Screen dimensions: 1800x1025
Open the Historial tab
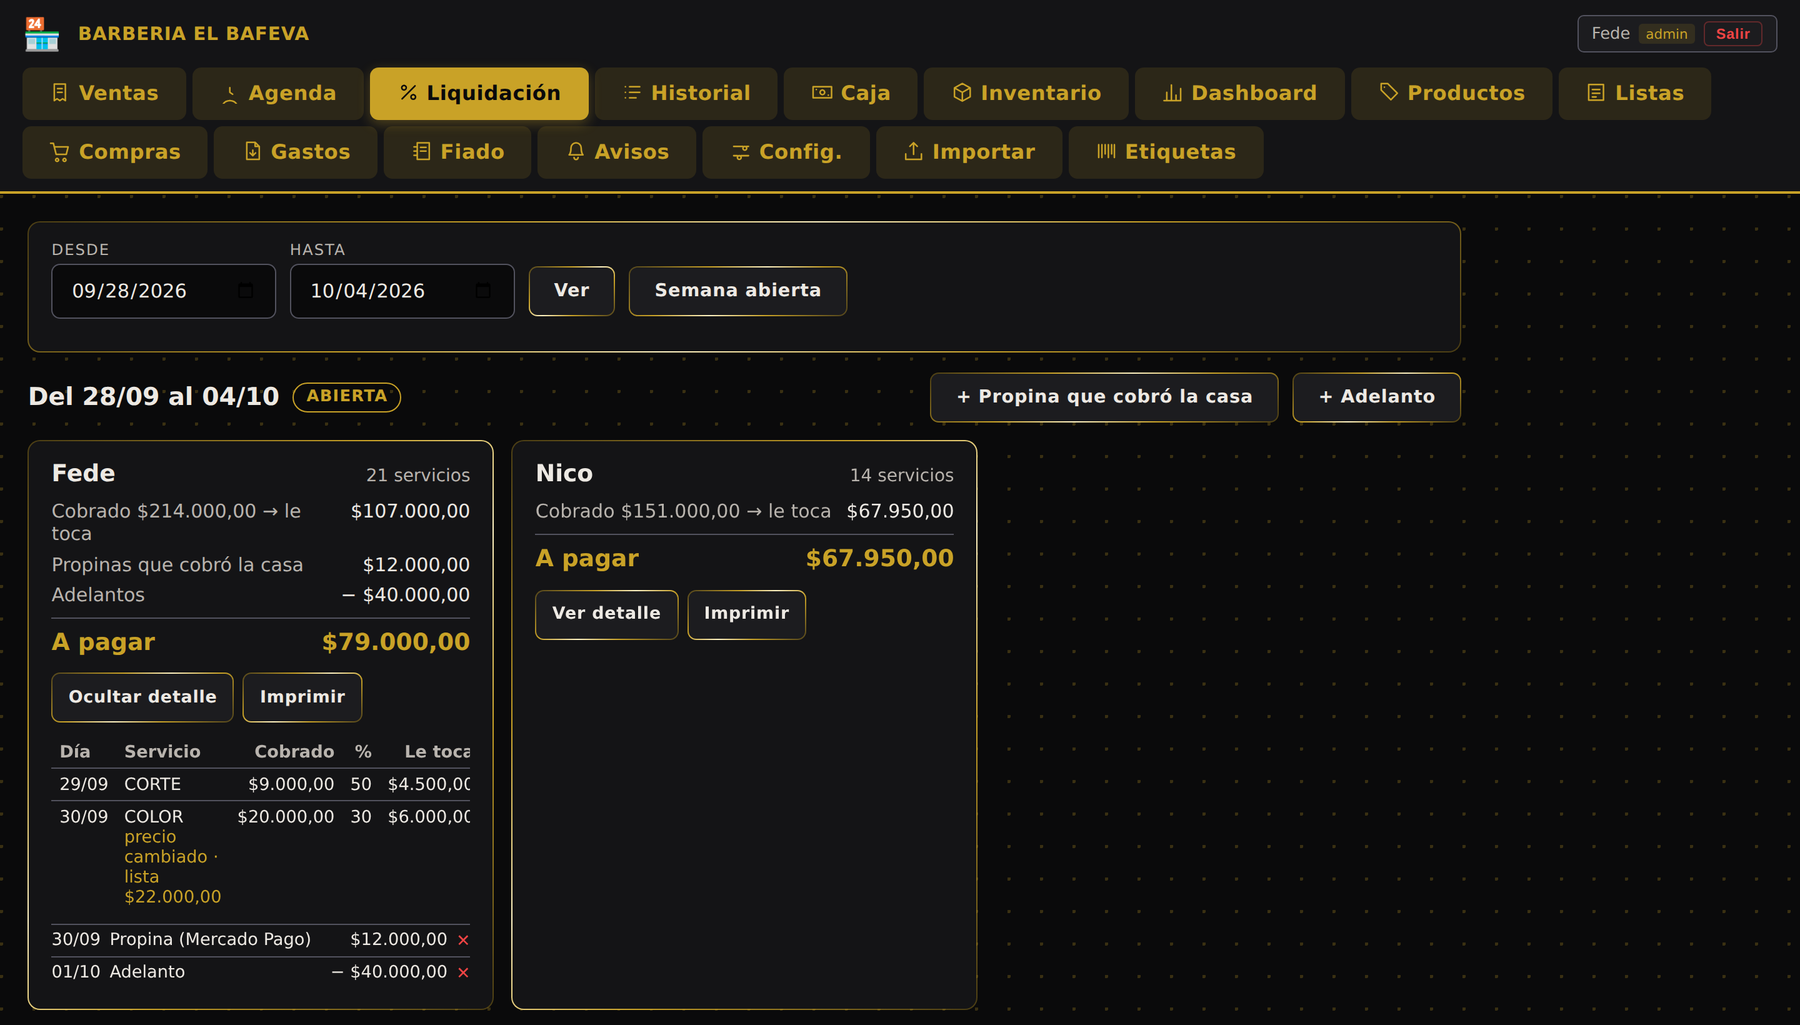(x=686, y=94)
